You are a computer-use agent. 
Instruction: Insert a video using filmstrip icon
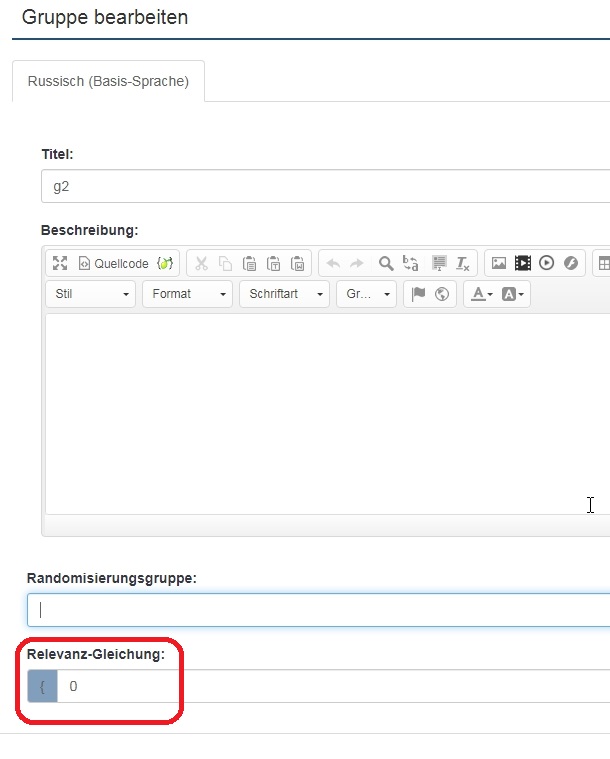pos(522,264)
